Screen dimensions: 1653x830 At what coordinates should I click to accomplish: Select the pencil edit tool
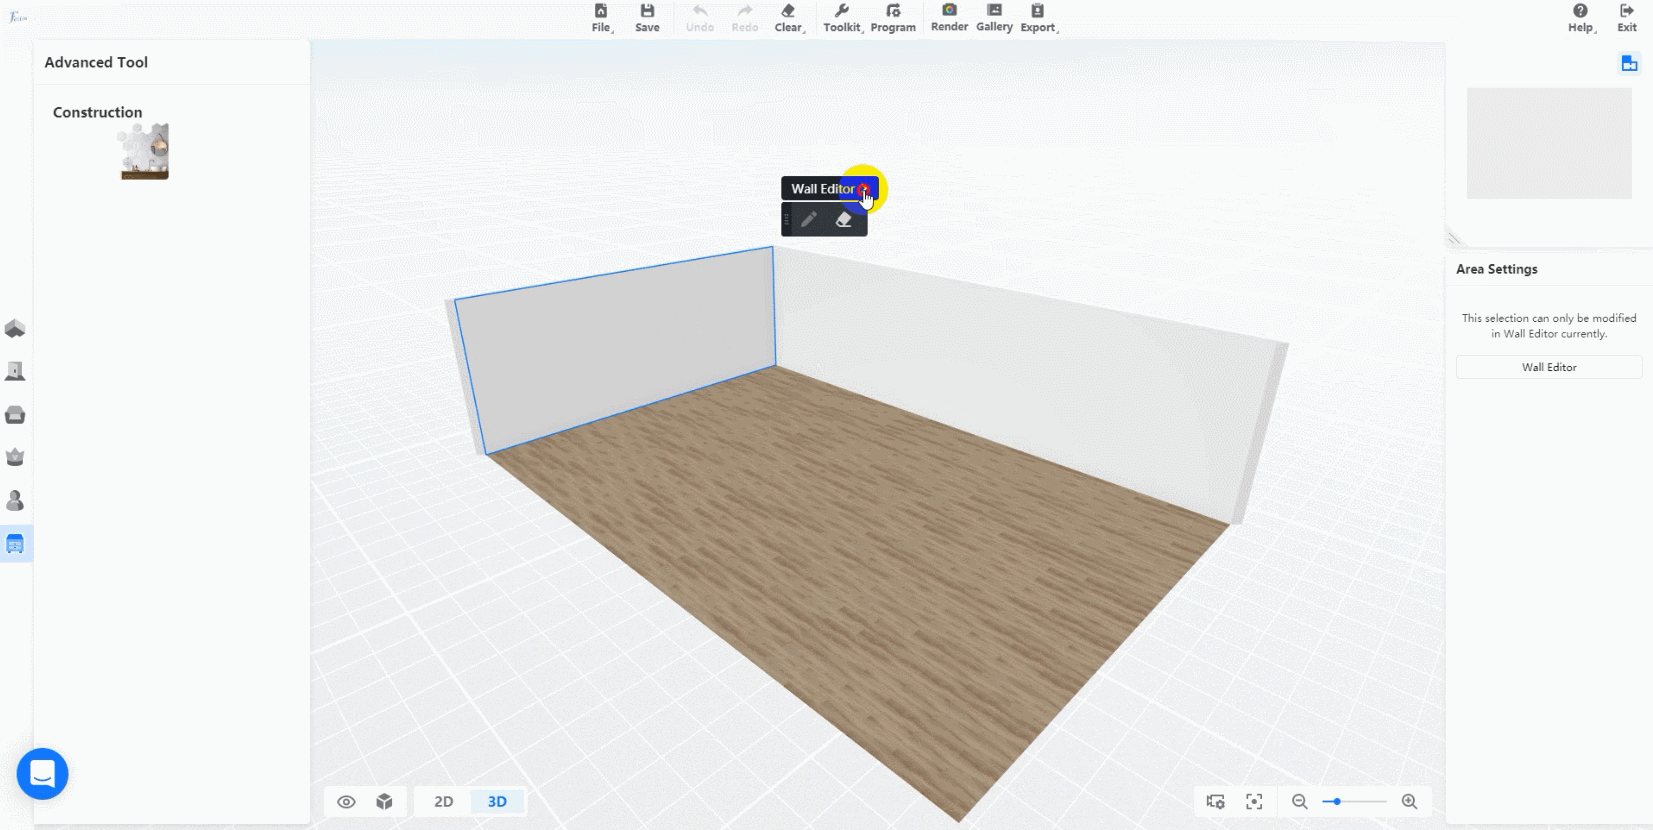pos(809,220)
